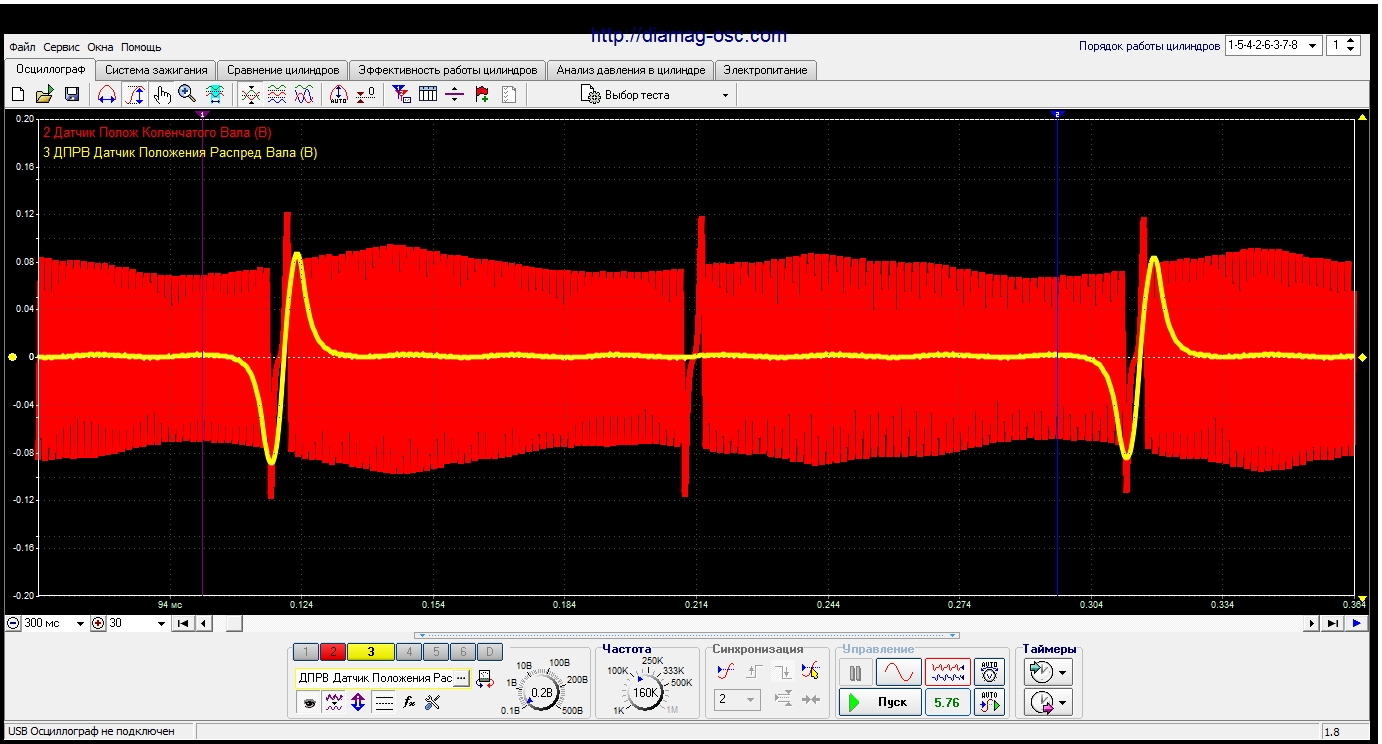This screenshot has width=1382, height=744.
Task: Click the AUTO scale toolbar icon
Action: point(338,95)
